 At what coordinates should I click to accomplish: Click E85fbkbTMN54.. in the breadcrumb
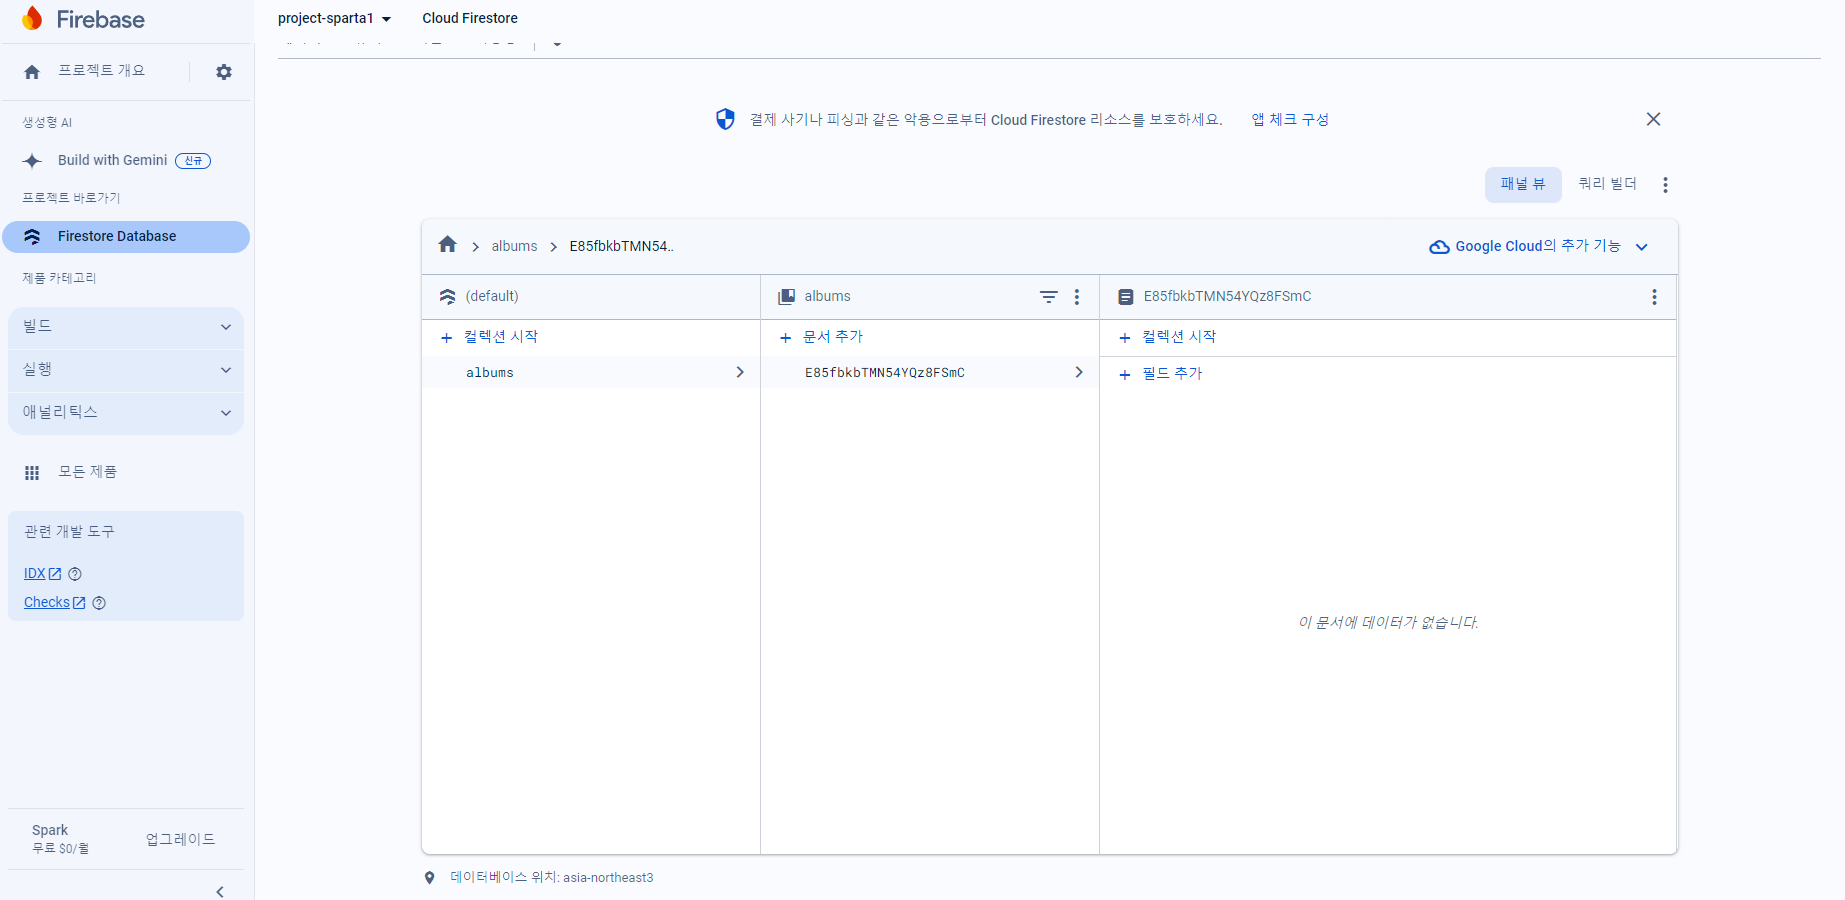coord(622,246)
